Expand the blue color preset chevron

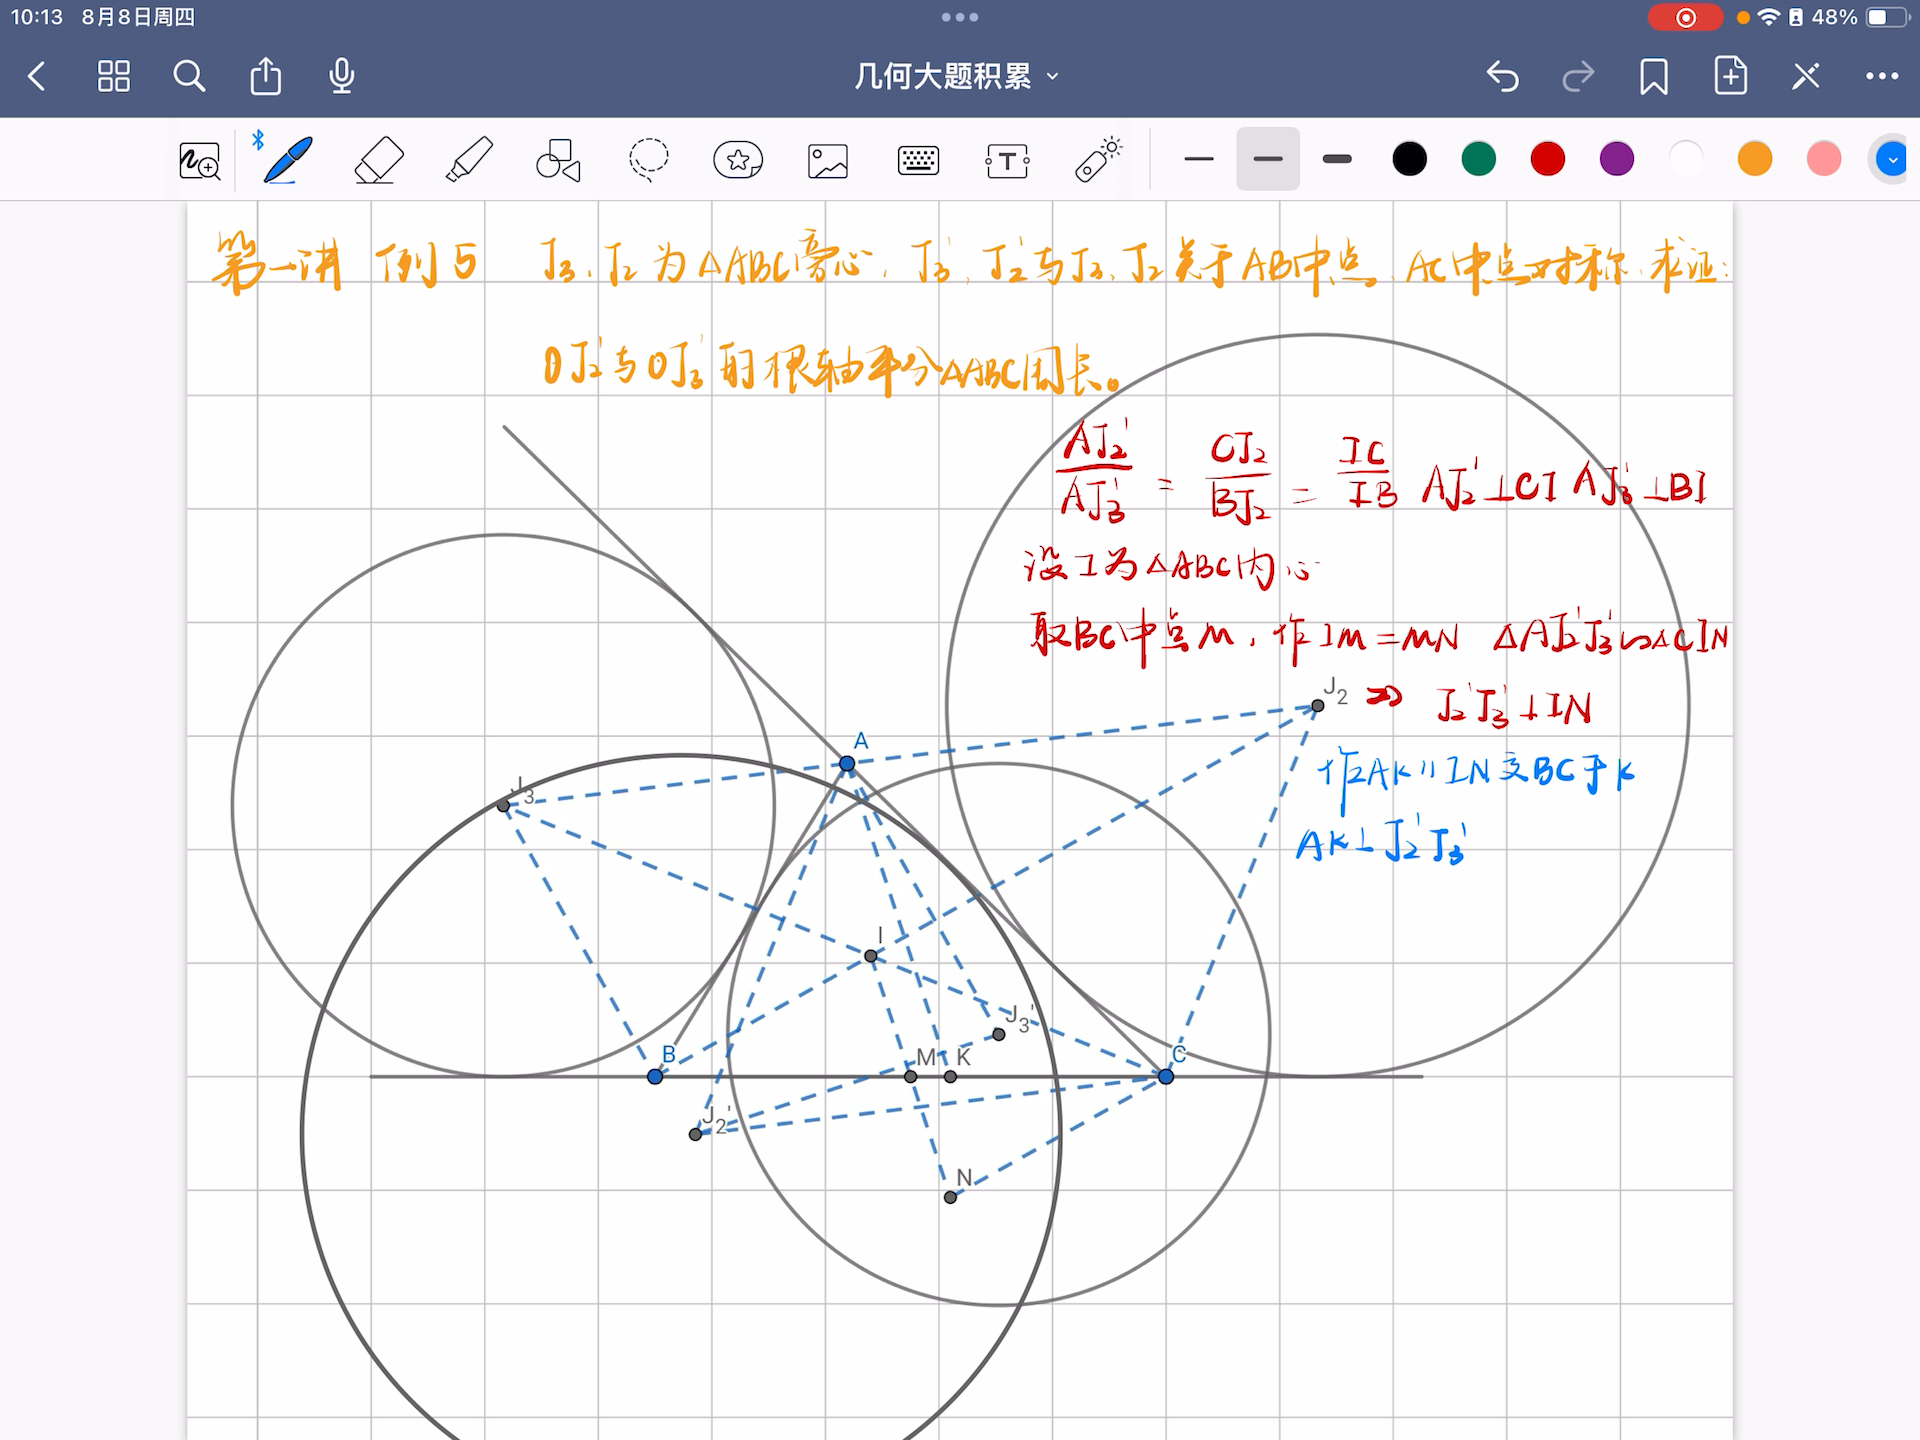tap(1892, 159)
